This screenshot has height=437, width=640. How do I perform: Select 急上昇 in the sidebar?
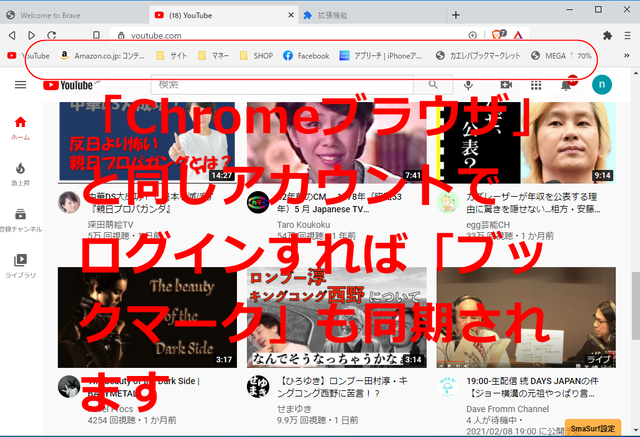point(20,174)
